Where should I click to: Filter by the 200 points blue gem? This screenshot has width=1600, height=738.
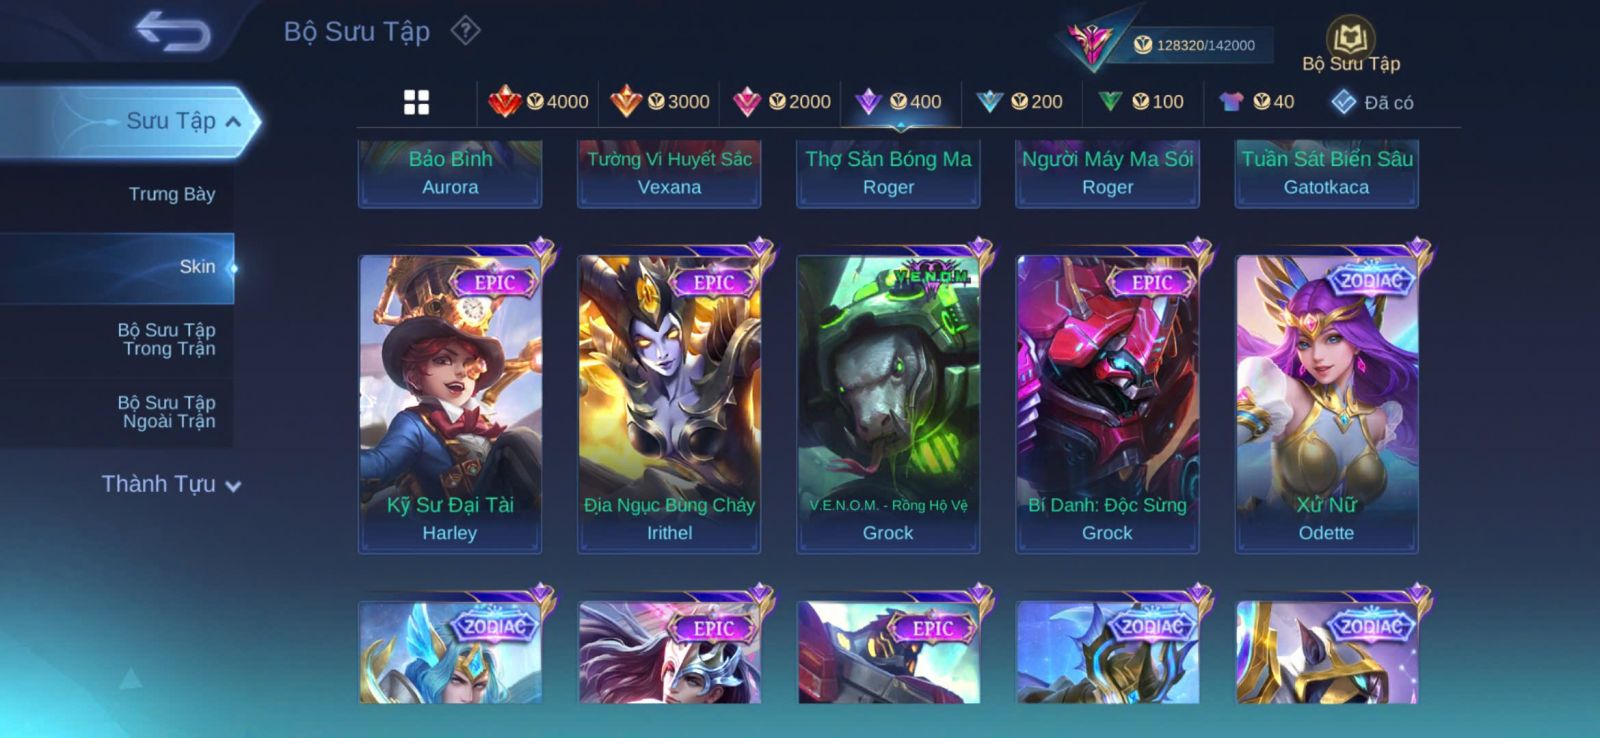(x=1019, y=101)
